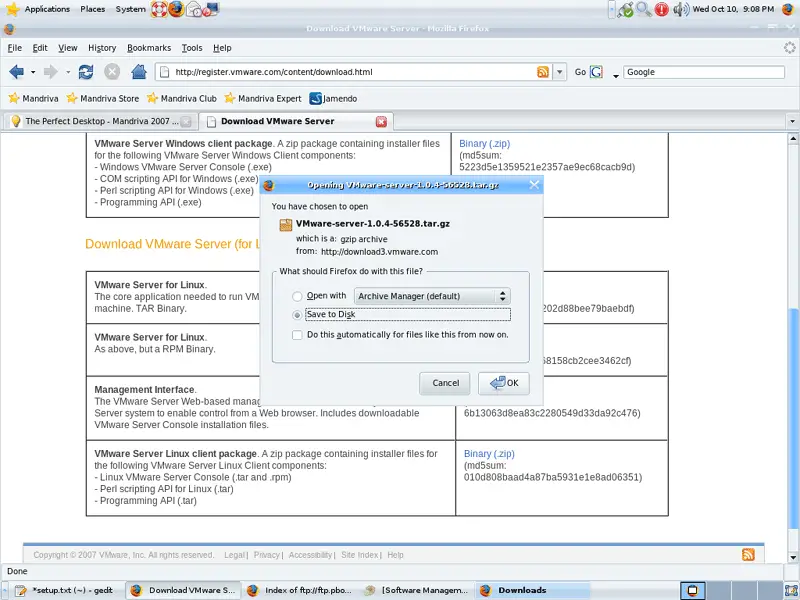Image resolution: width=800 pixels, height=600 pixels.
Task: Open the search engine selector dropdown arrow
Action: click(616, 75)
